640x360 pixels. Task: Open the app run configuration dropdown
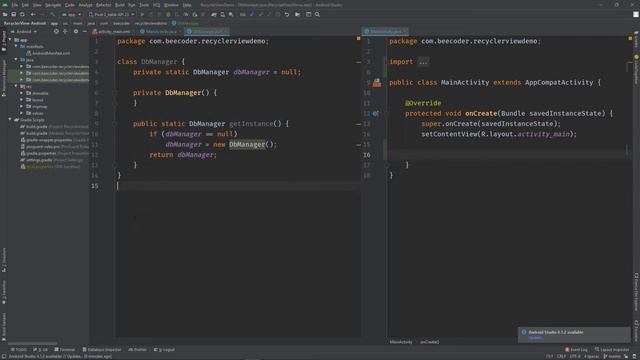pos(71,14)
